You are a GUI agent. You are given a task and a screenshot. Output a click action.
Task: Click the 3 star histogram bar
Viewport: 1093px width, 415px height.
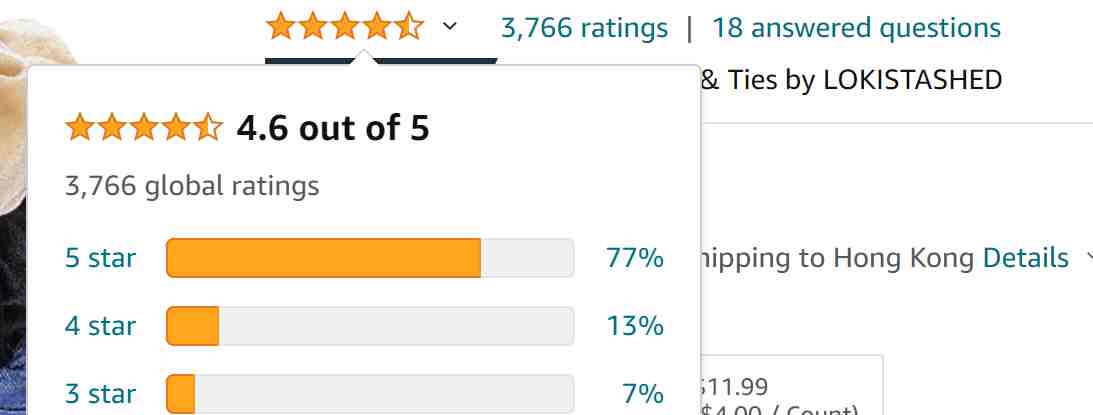370,394
